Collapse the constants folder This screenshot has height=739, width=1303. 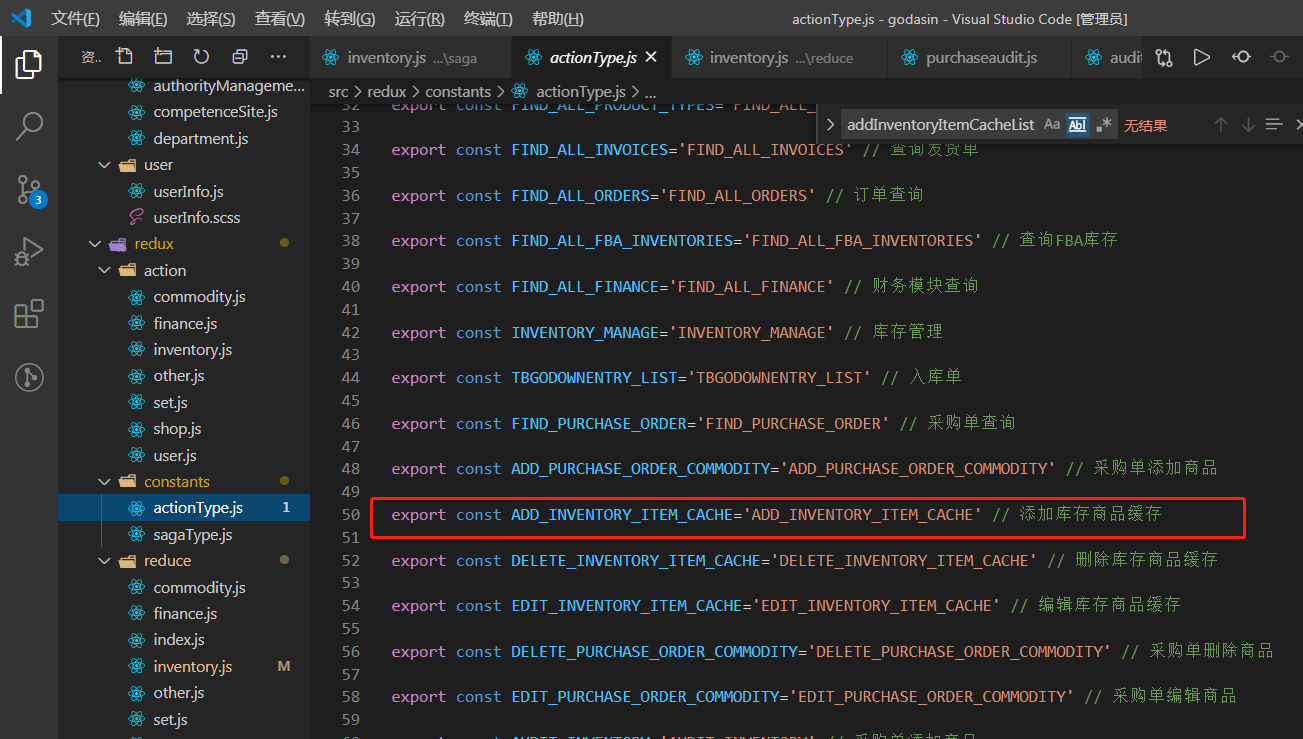tap(105, 482)
